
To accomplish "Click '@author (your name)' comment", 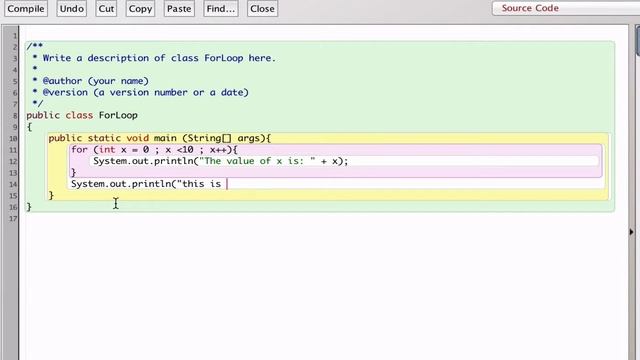I will pos(96,81).
